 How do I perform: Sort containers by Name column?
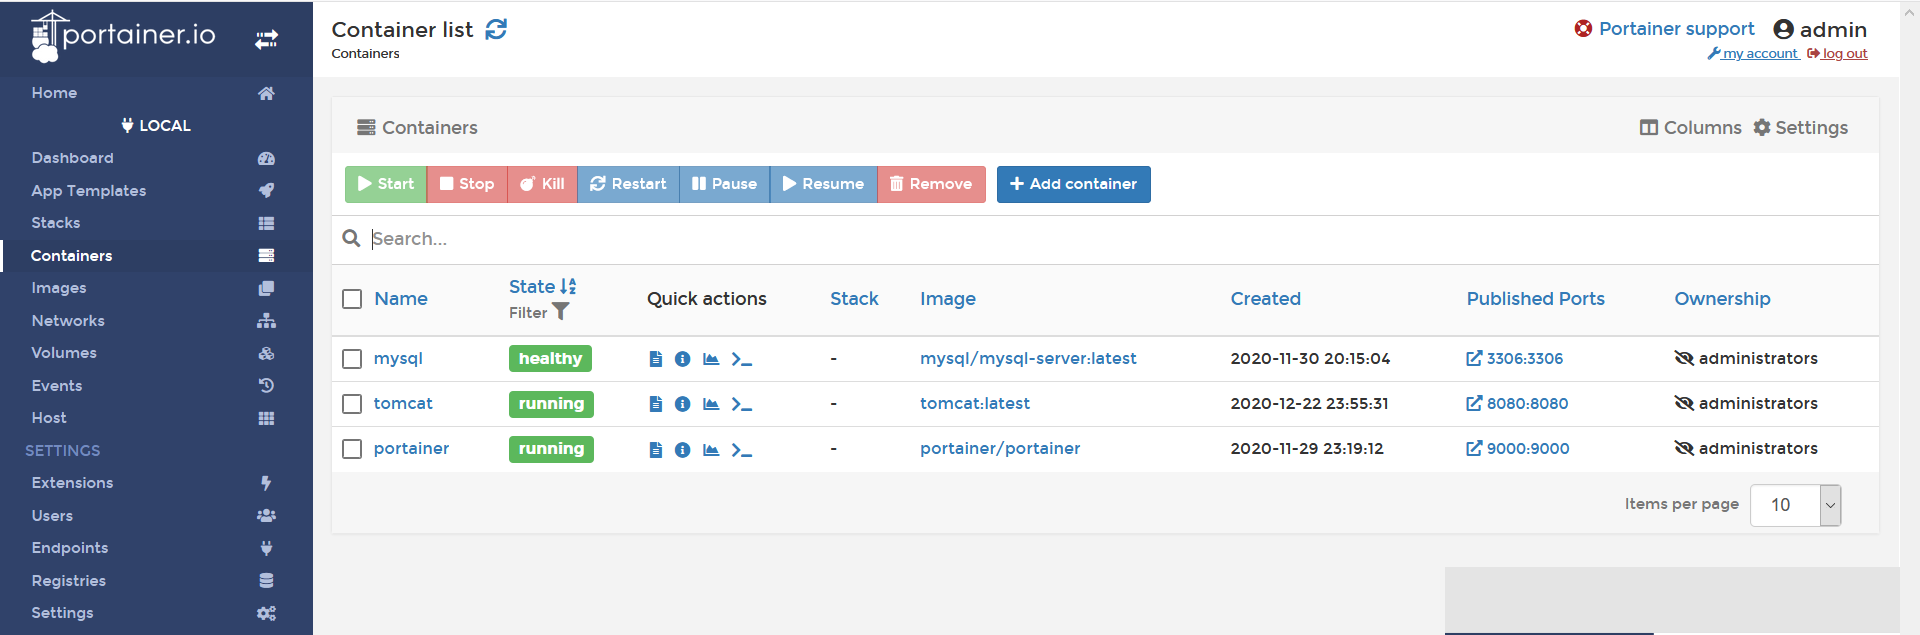pyautogui.click(x=401, y=298)
